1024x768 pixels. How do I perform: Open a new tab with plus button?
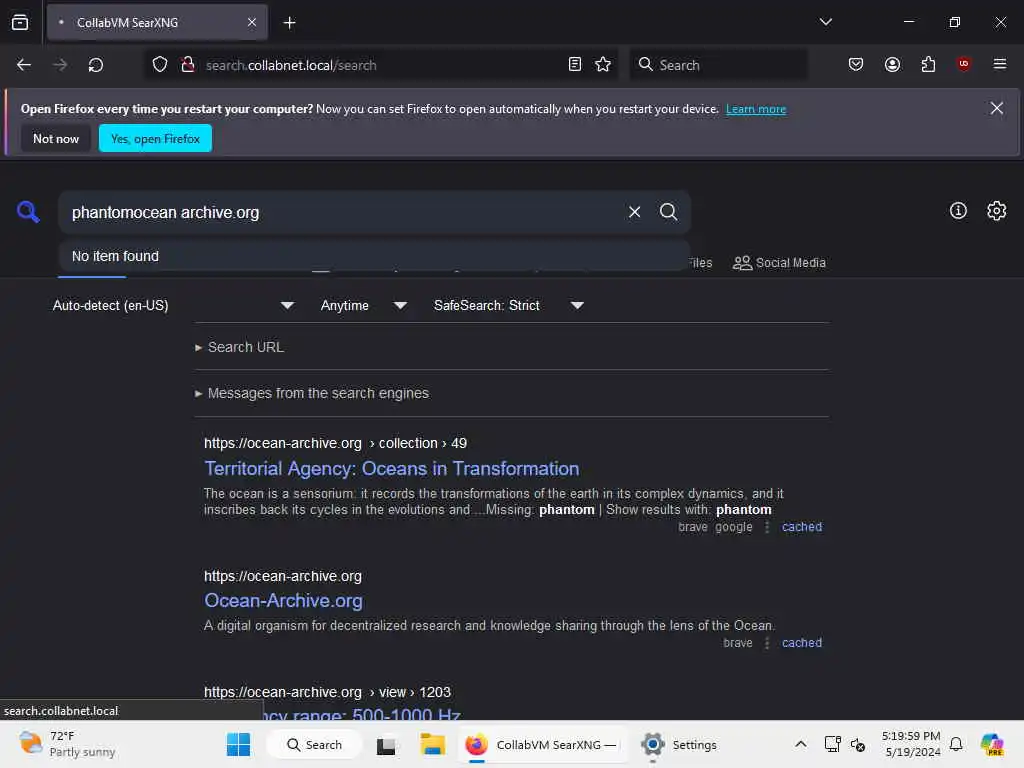(x=289, y=23)
